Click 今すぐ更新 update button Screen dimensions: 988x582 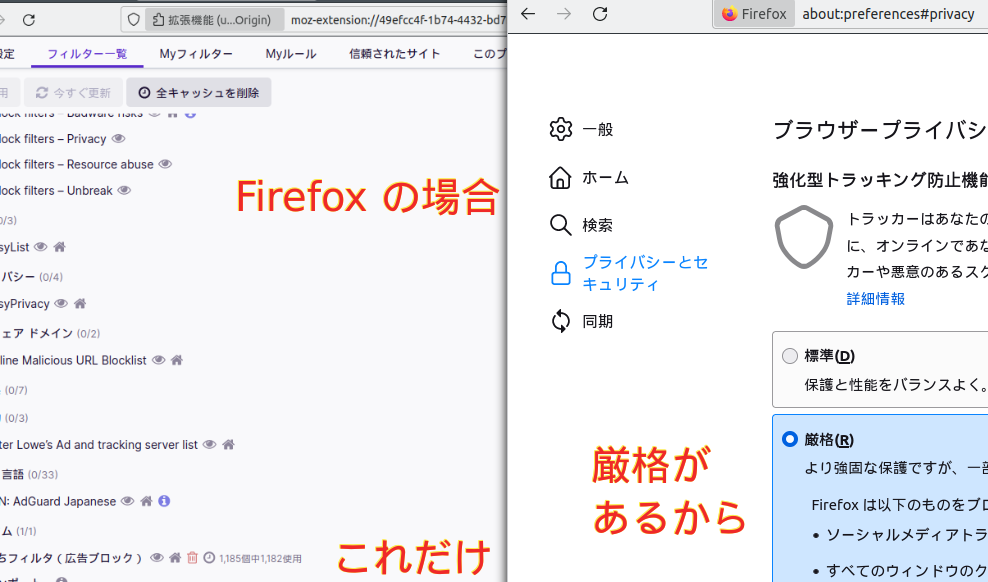[73, 93]
